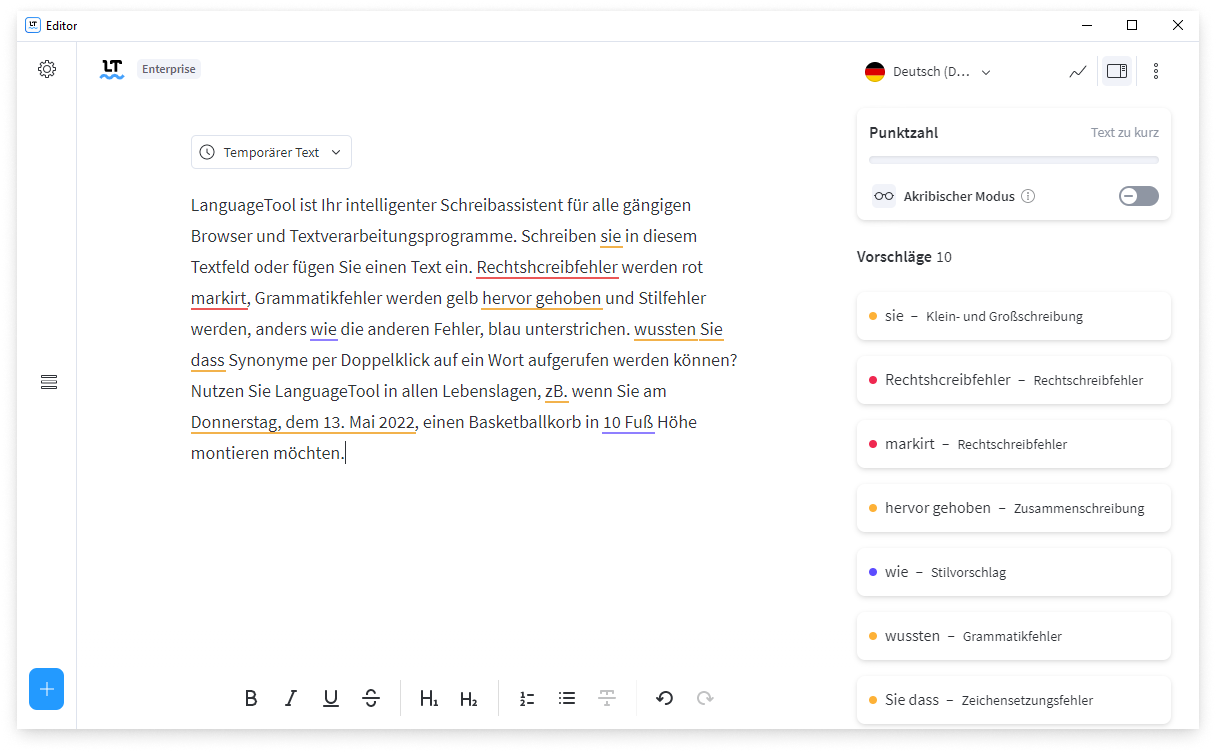The image size is (1216, 752).
Task: Open the 'wussten' Grammatikfehler card
Action: click(1014, 636)
